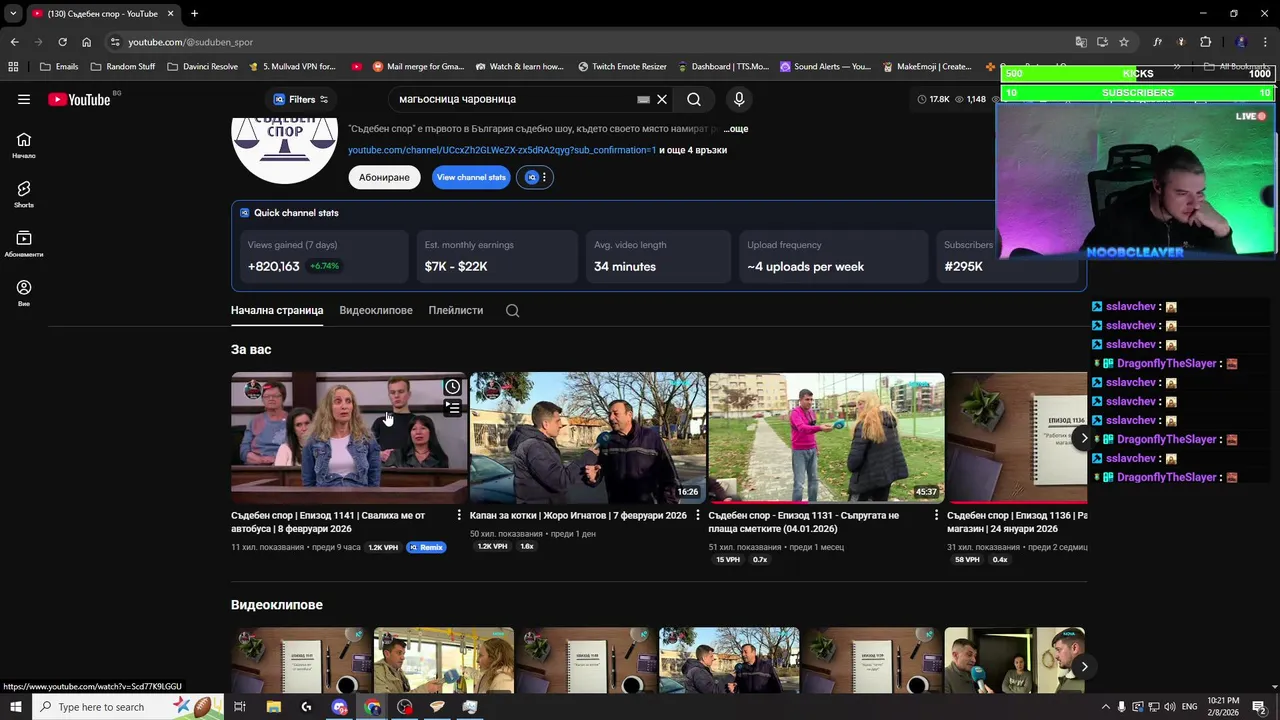Viewport: 1280px width, 720px height.
Task: Add episode 1141 to Watch Later
Action: [x=453, y=387]
